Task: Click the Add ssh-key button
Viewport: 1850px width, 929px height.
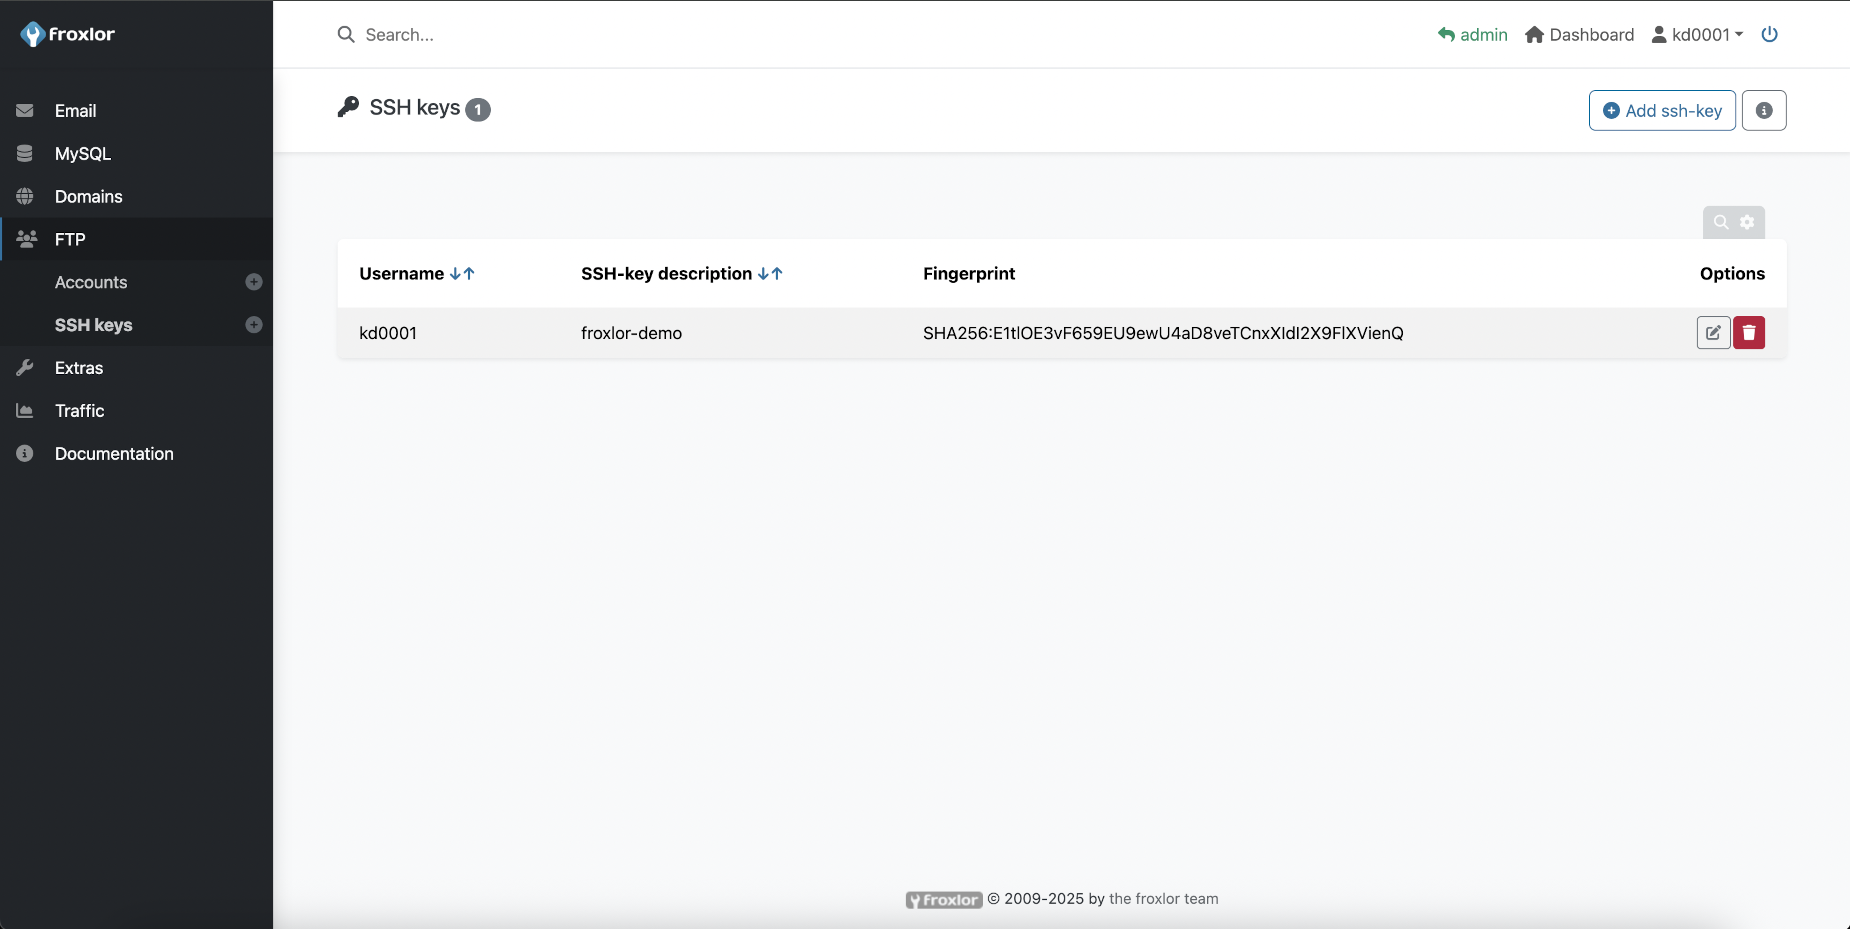Action: (1660, 110)
